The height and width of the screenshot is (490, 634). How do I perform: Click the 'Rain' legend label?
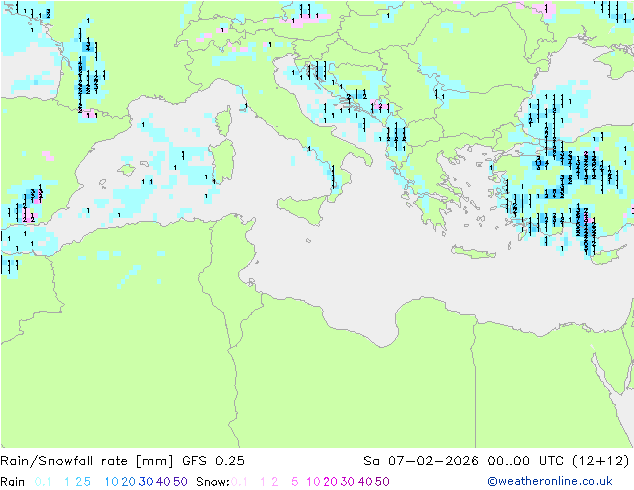13,482
